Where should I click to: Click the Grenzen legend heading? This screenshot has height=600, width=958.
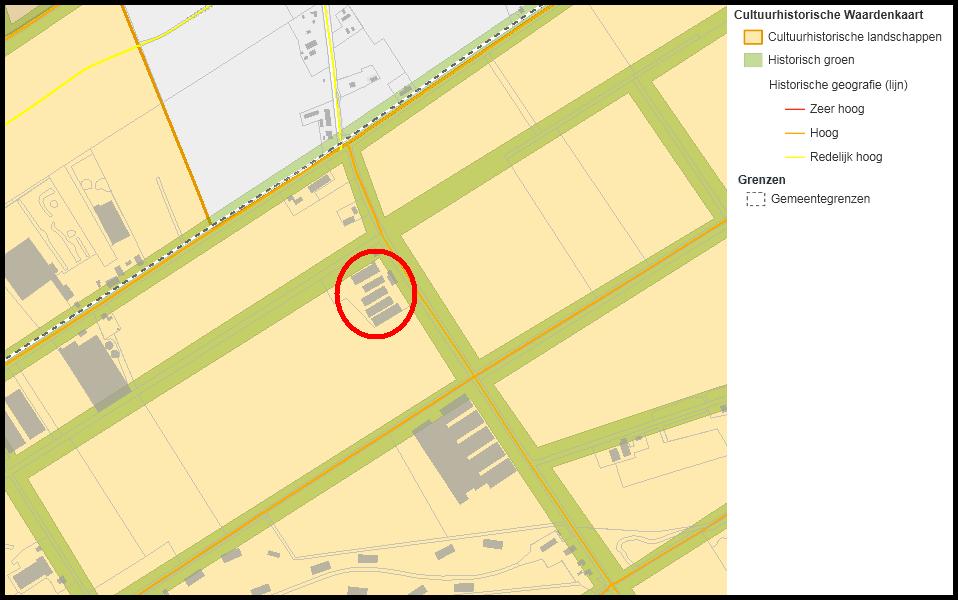[761, 180]
